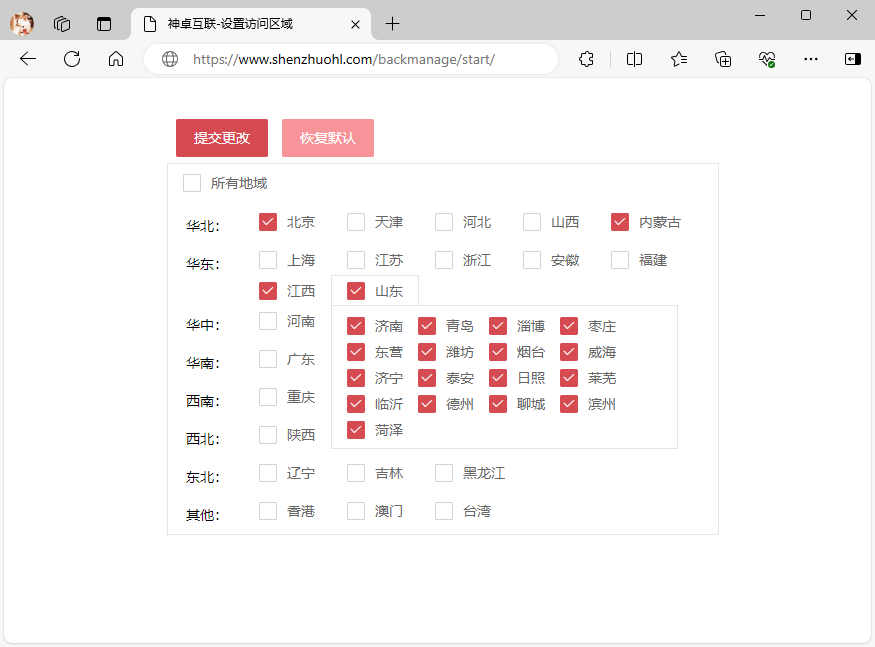Viewport: 875px width, 647px height.
Task: Enable the 黑龙江 checkbox
Action: pyautogui.click(x=444, y=473)
